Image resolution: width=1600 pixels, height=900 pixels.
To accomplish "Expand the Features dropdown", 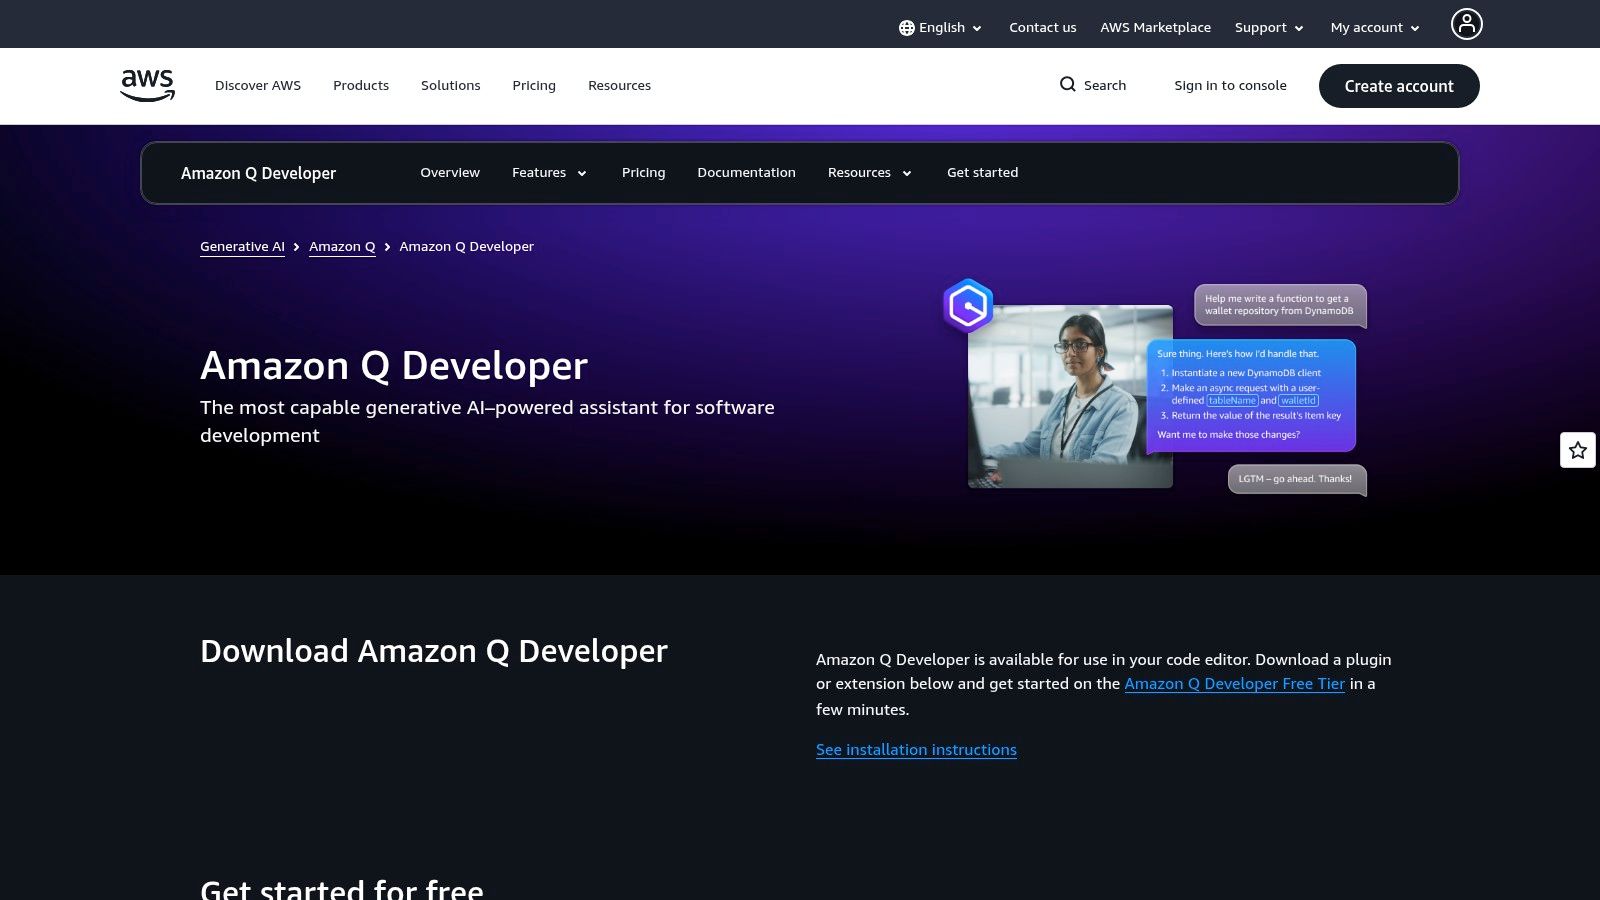I will (549, 173).
